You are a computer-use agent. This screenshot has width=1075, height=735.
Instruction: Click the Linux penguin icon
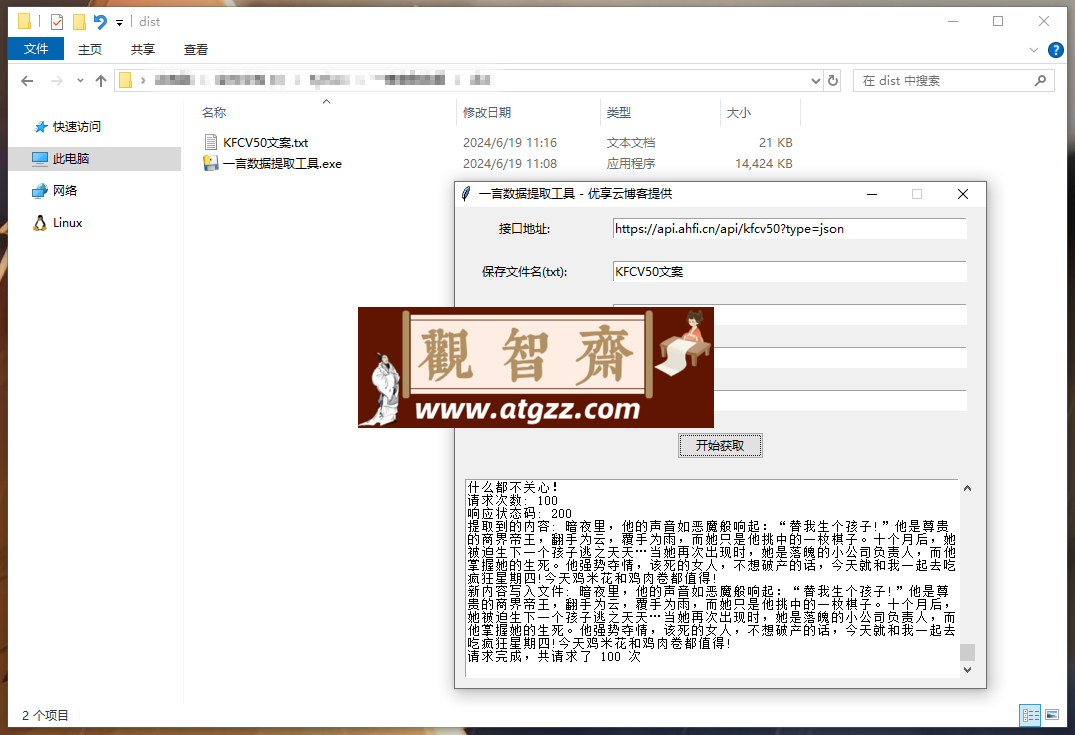40,223
